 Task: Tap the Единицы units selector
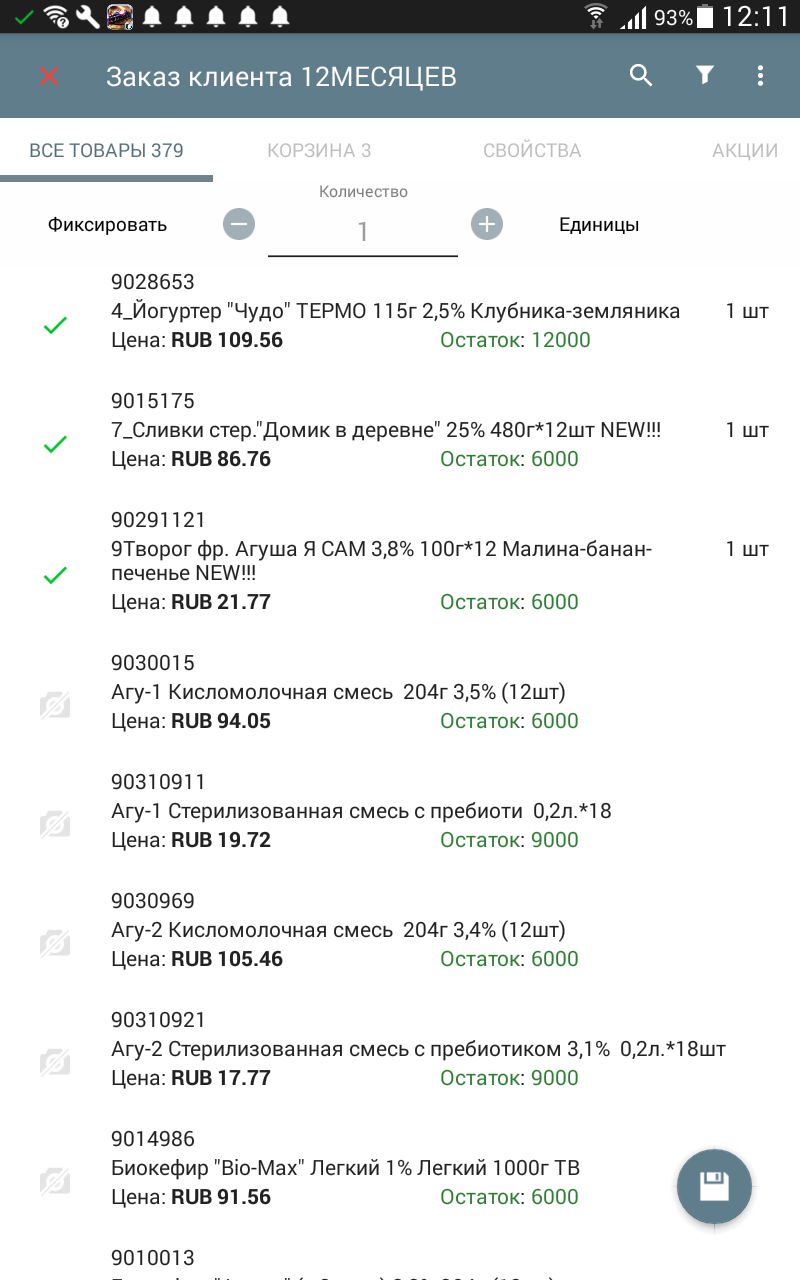click(x=599, y=225)
